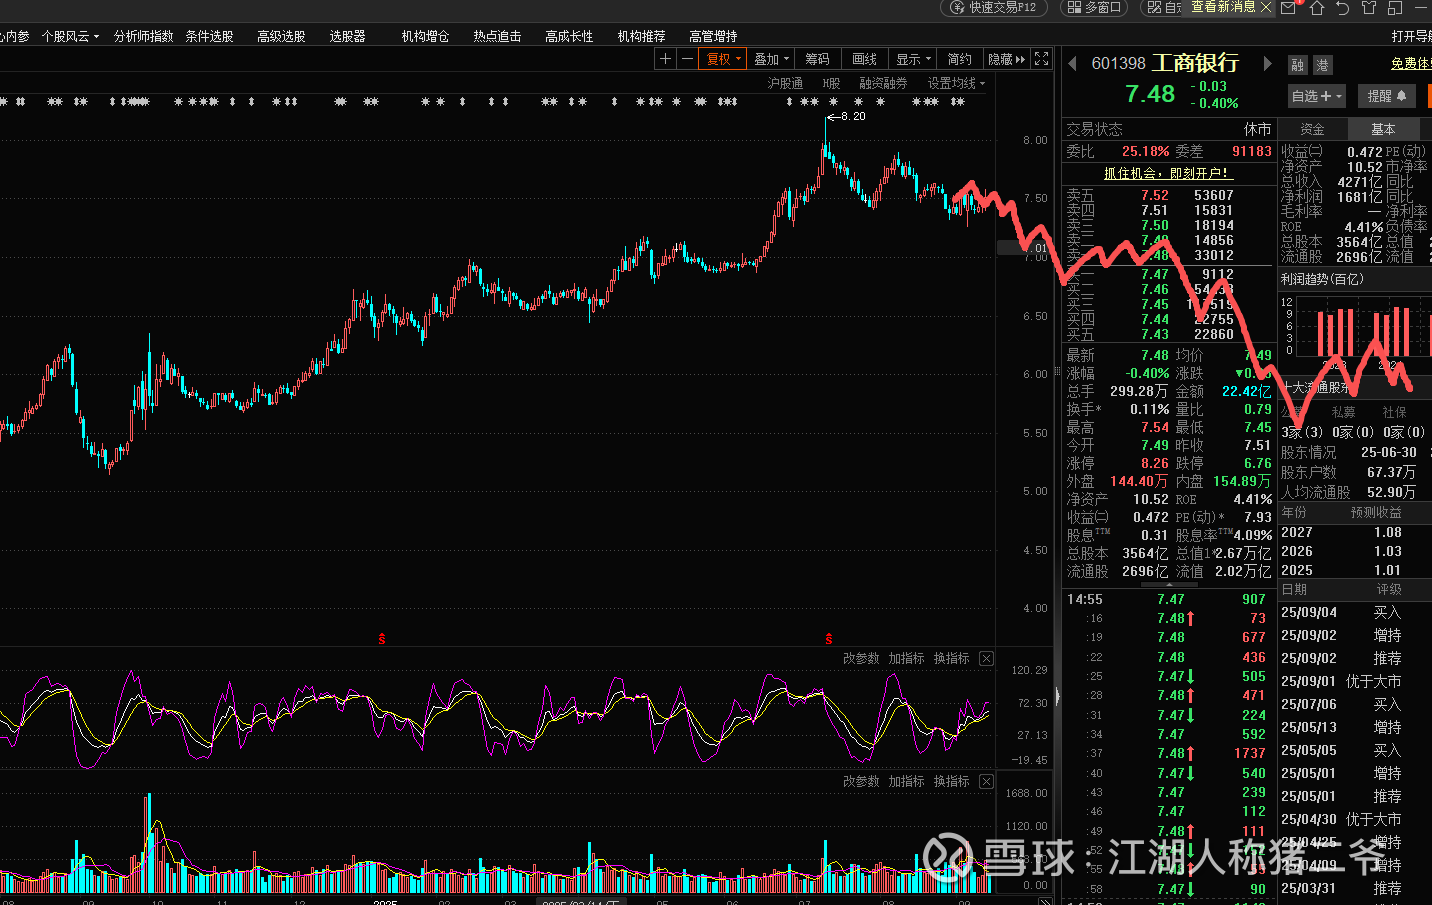1432x905 pixels.
Task: Click the undo back arrow icon in title bar
Action: [x=1342, y=8]
